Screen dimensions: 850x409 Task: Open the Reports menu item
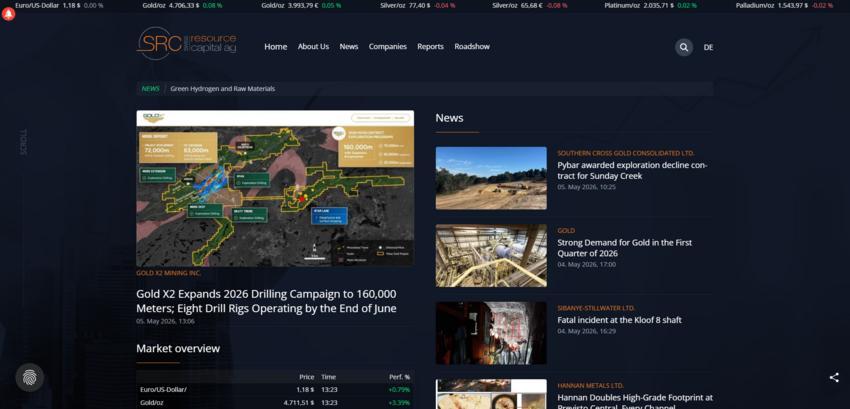[430, 47]
